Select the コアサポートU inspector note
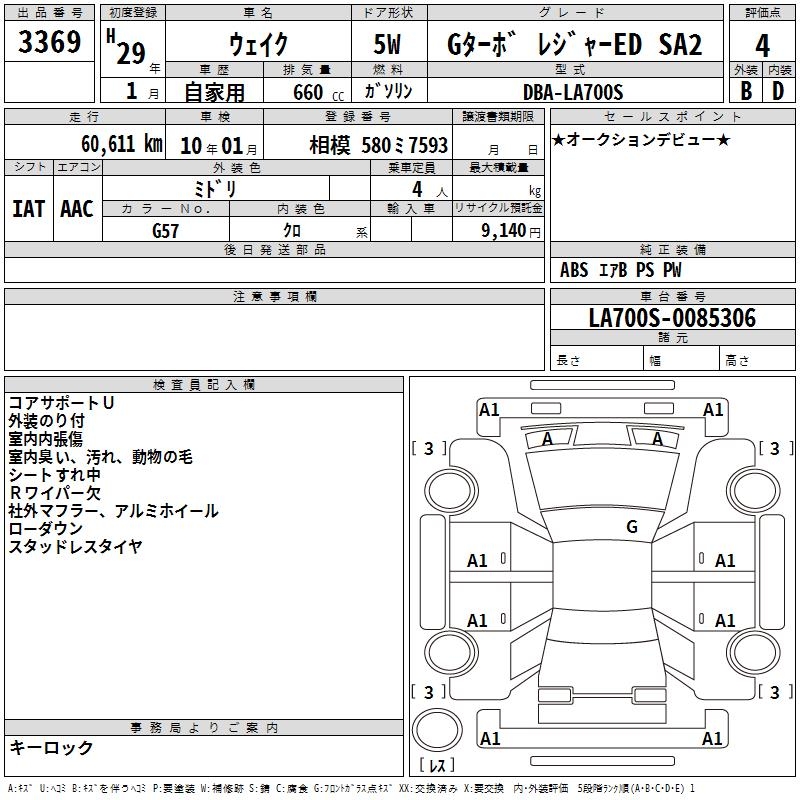 pyautogui.click(x=61, y=402)
